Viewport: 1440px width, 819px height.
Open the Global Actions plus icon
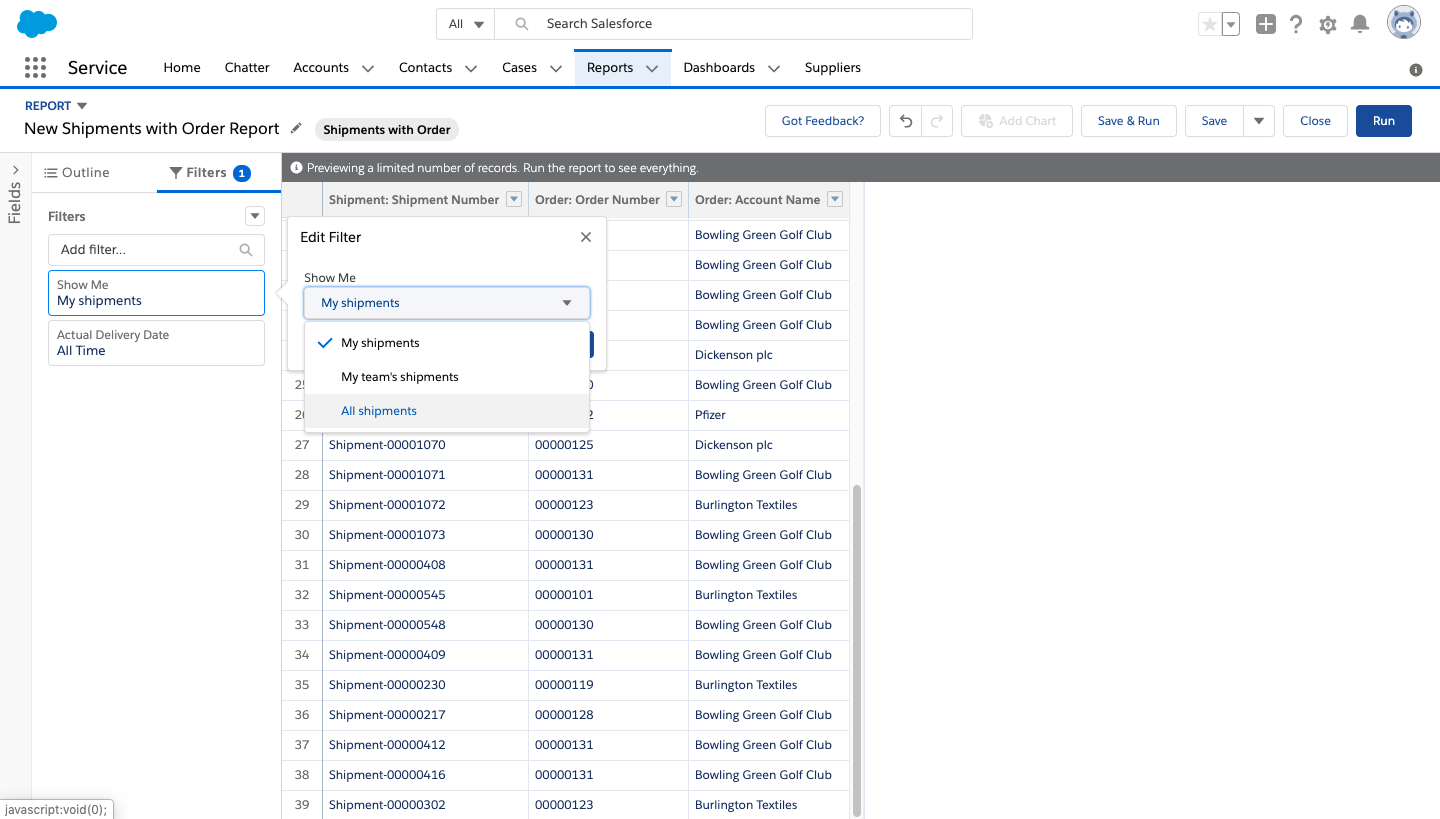pyautogui.click(x=1266, y=24)
